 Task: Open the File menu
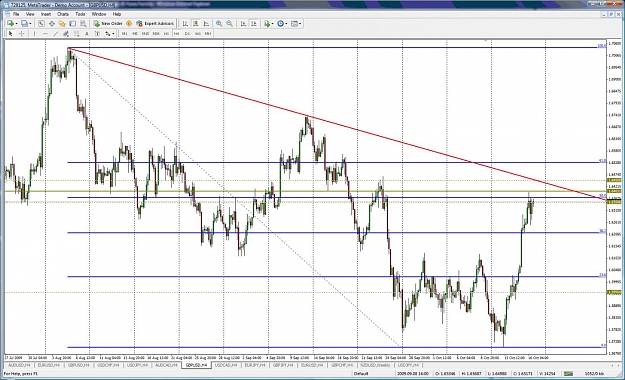(x=16, y=14)
